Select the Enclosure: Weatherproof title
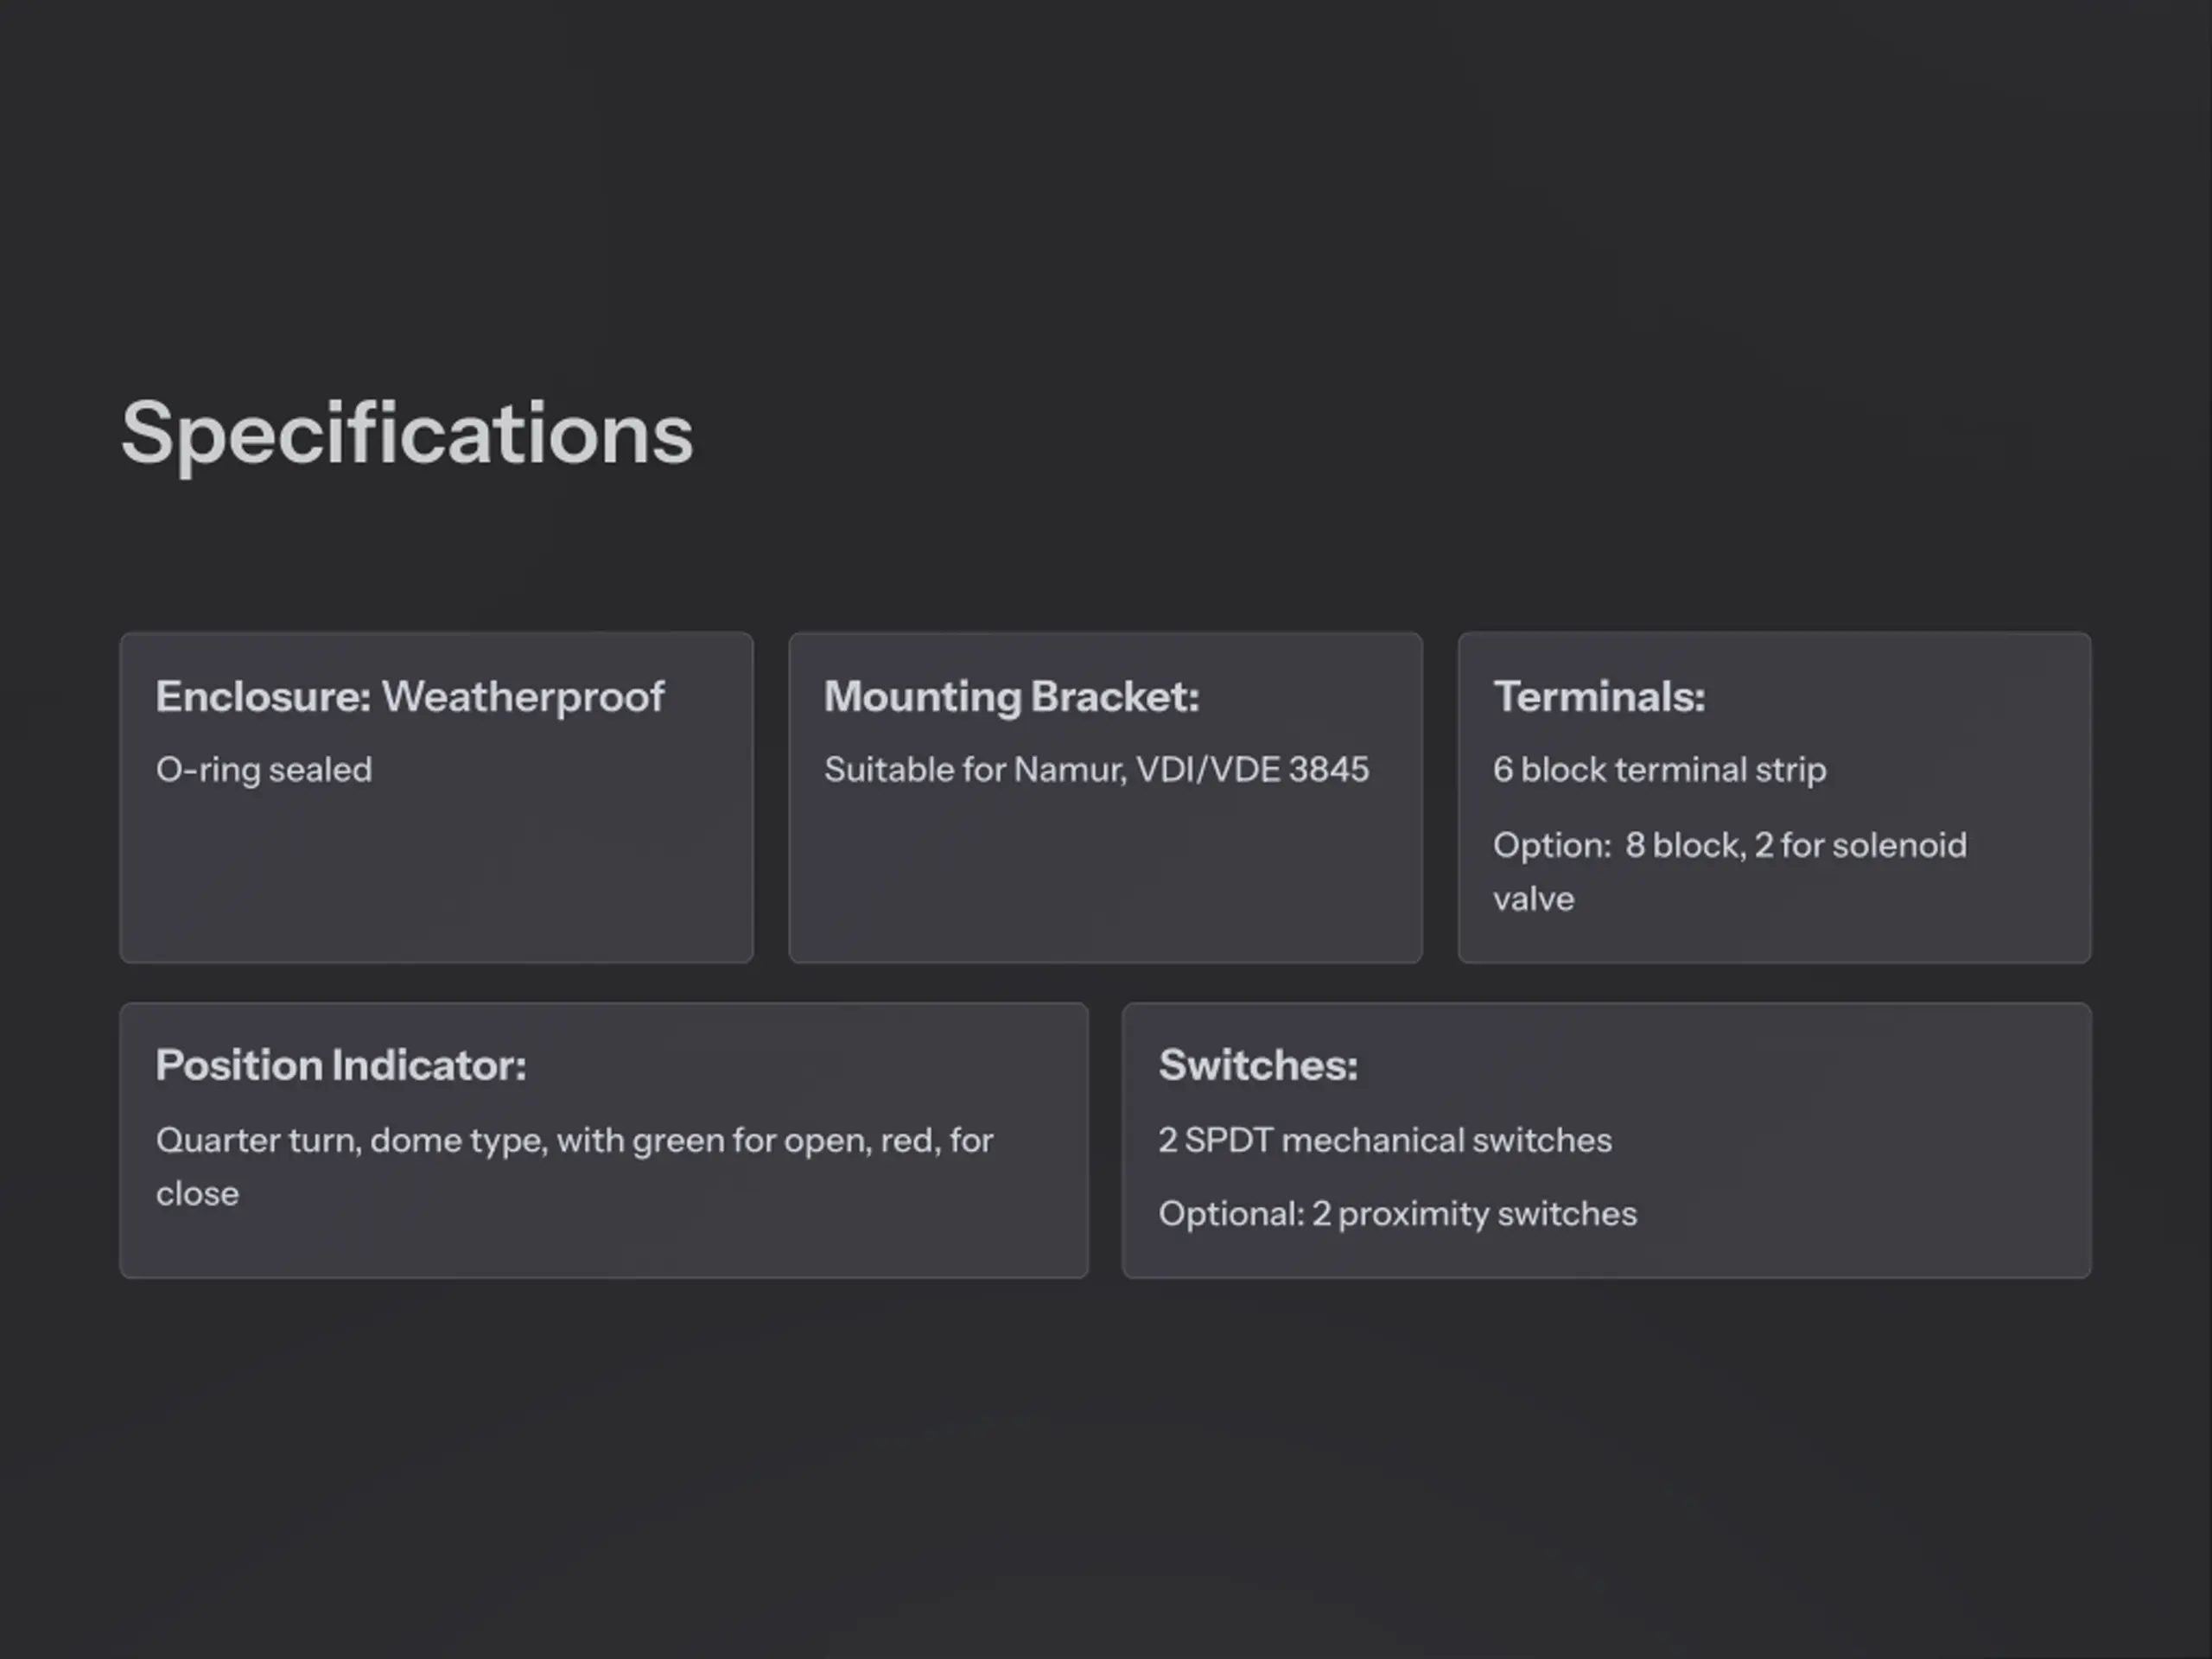This screenshot has width=2212, height=1659. pyautogui.click(x=410, y=697)
